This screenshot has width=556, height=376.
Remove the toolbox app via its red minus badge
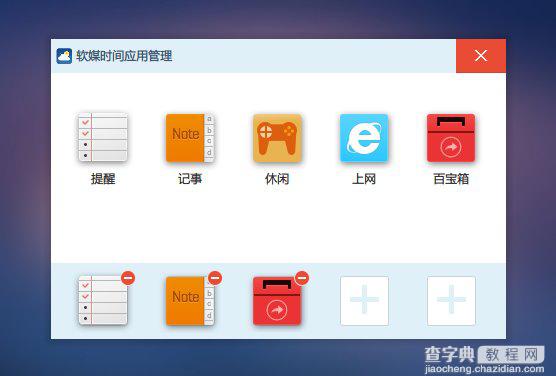[x=302, y=278]
